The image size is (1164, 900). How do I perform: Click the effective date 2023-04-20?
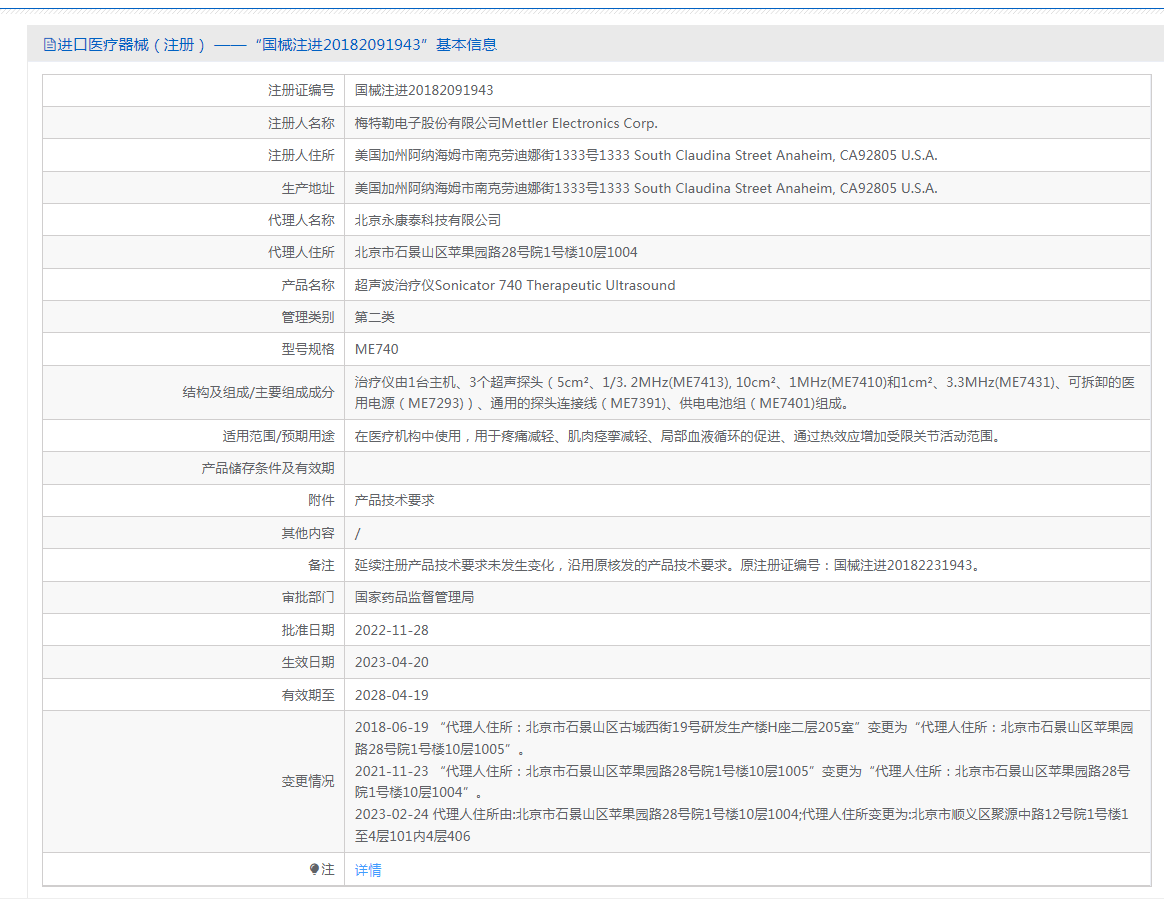[x=391, y=662]
